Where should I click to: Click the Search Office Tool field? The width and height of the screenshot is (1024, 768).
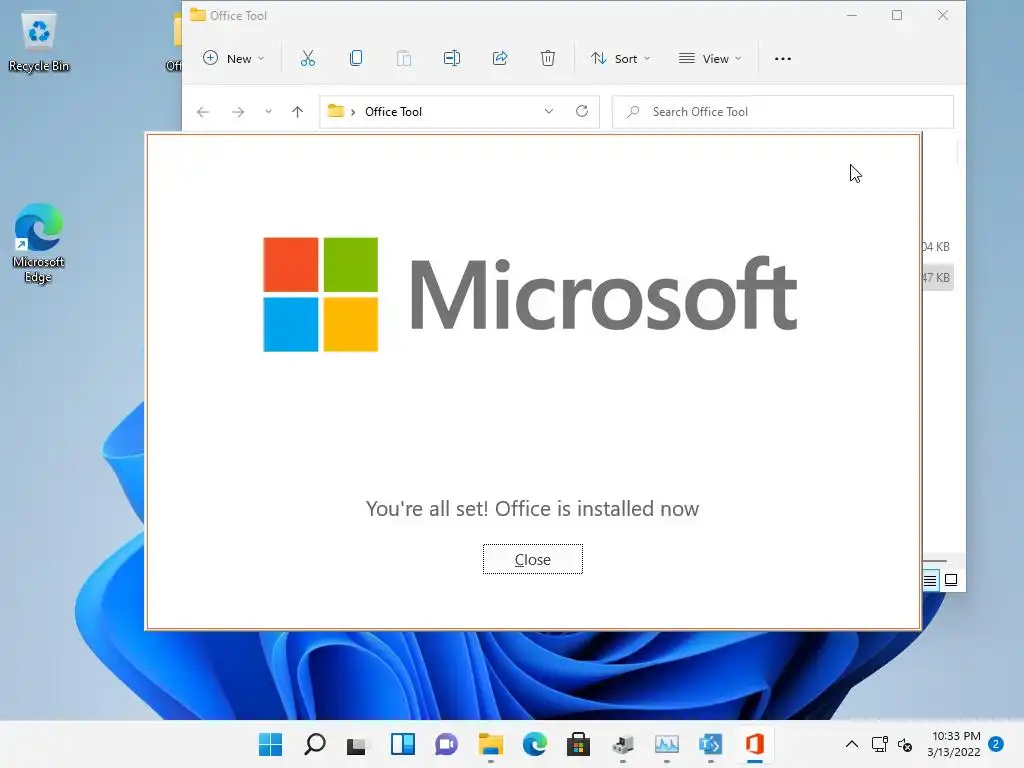[x=782, y=112]
